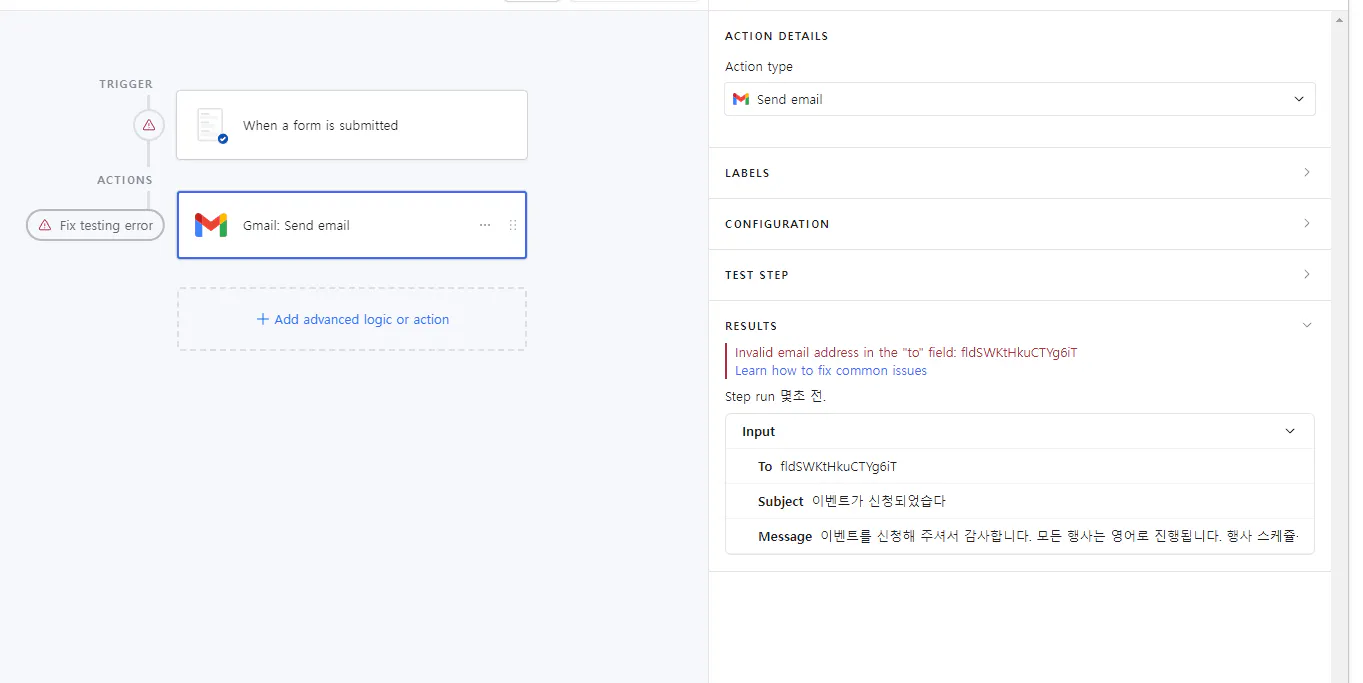The width and height of the screenshot is (1363, 683).
Task: Click the drag handle on the Gmail action card
Action: point(513,225)
